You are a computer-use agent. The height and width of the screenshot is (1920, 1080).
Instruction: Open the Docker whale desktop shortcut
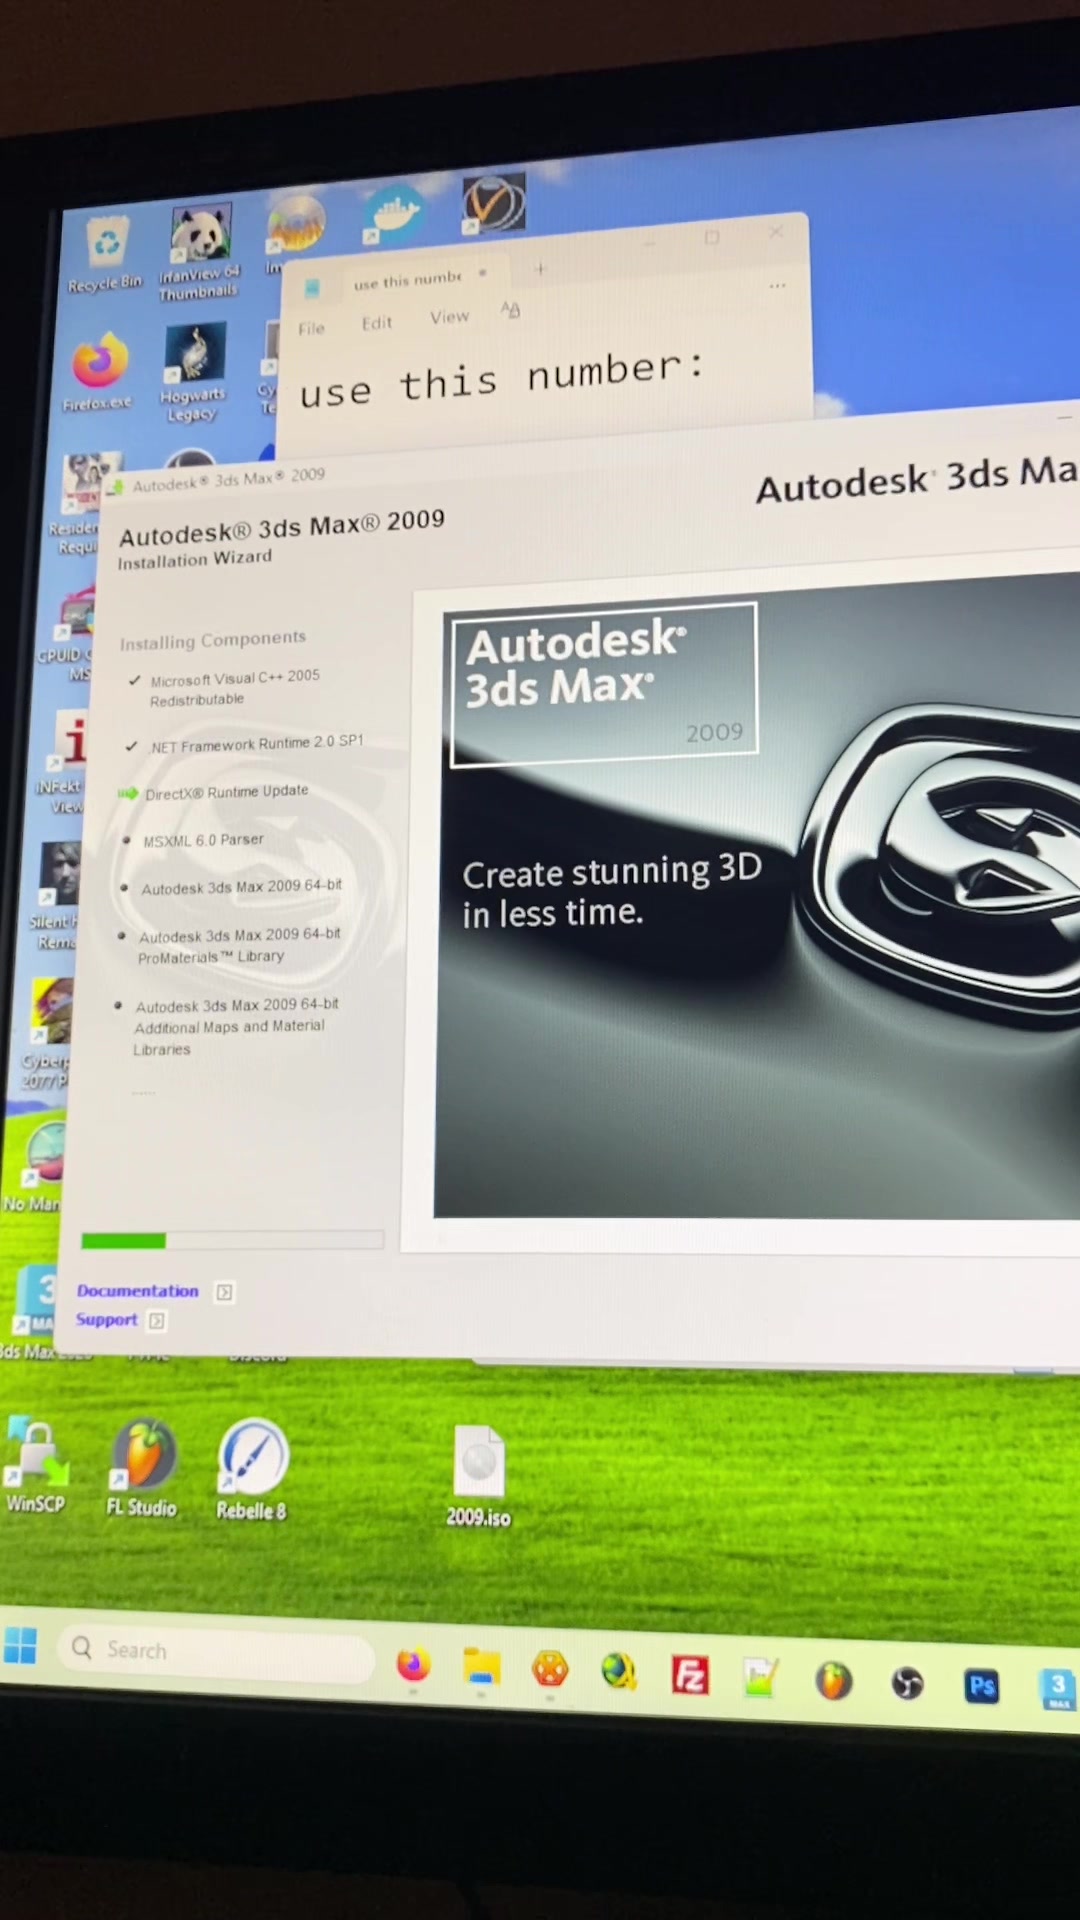click(x=393, y=215)
